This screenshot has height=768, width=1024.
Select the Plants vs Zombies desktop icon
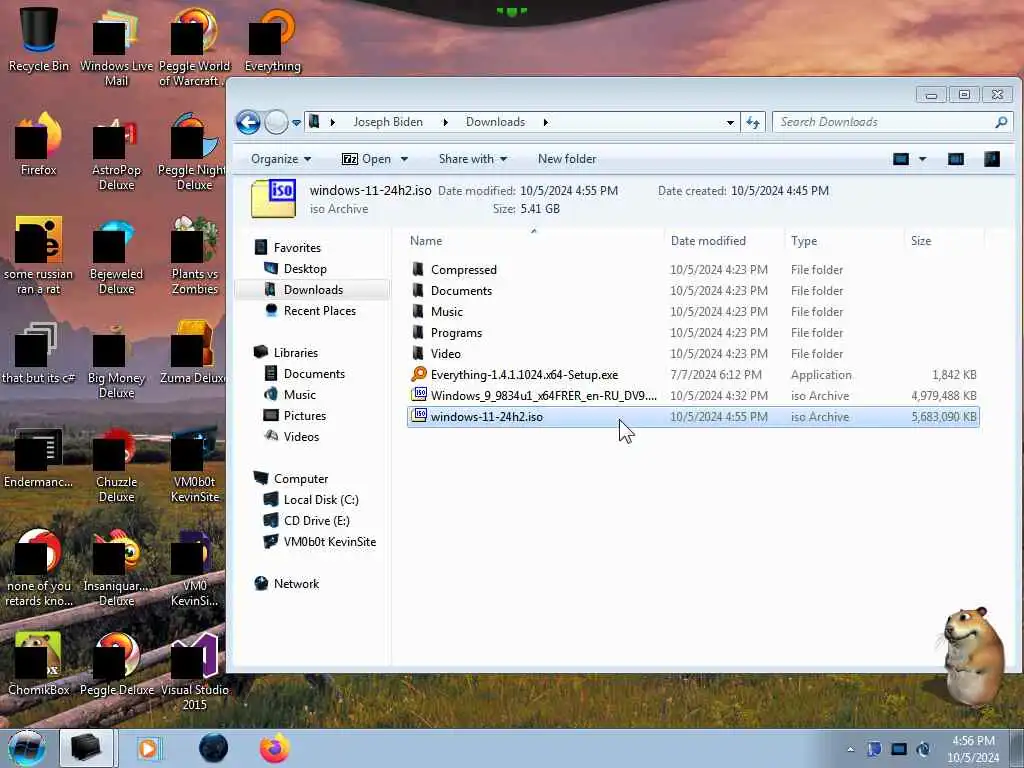pyautogui.click(x=195, y=256)
